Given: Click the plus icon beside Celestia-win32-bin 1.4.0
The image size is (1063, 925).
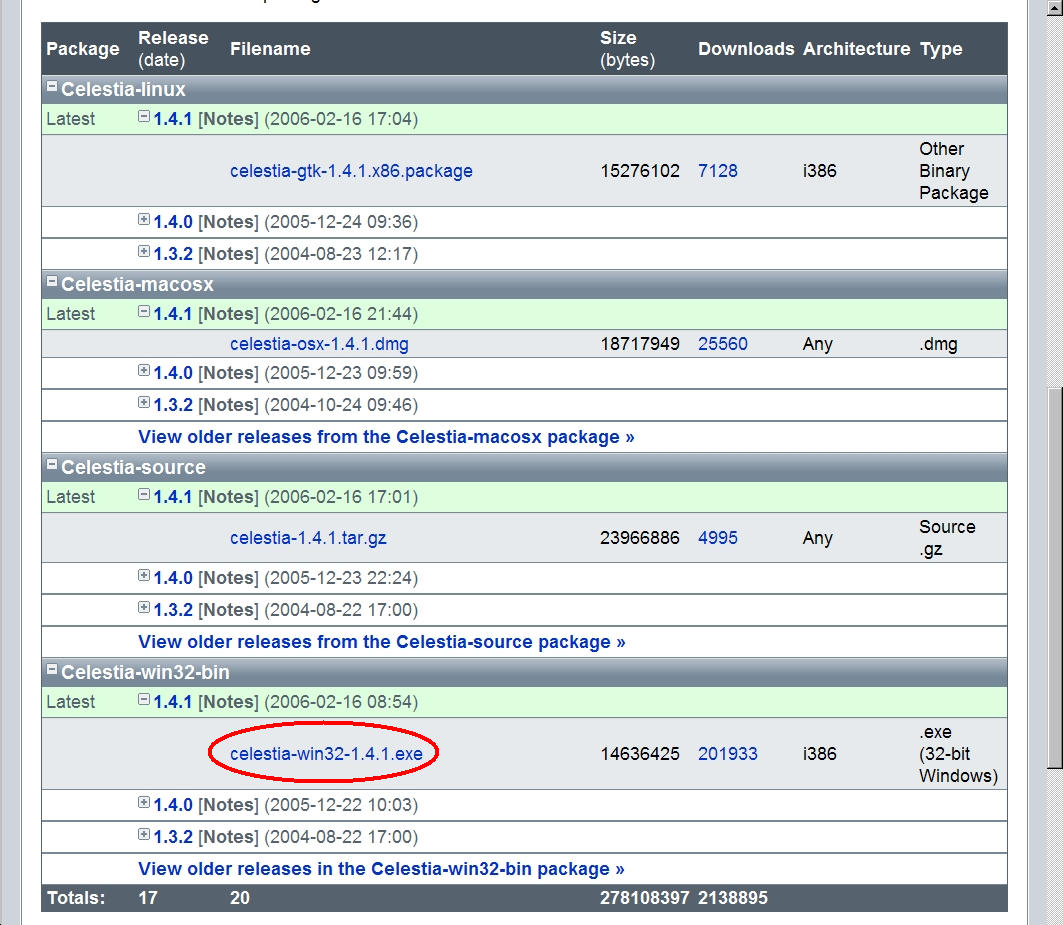Looking at the screenshot, I should click(x=144, y=802).
